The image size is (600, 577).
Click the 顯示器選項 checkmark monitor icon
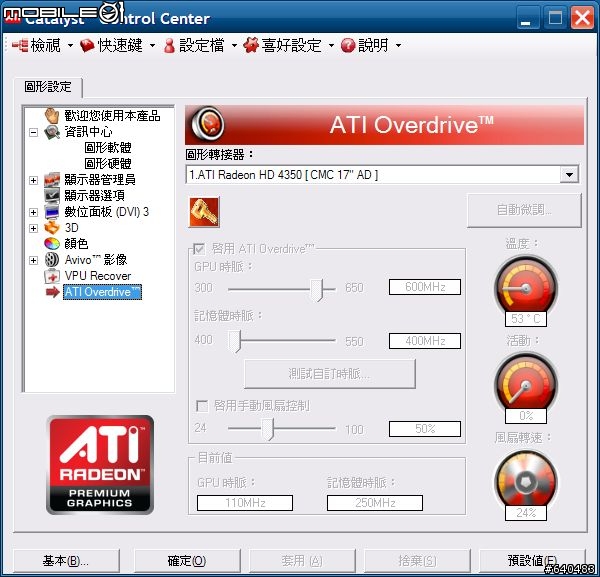pos(52,195)
